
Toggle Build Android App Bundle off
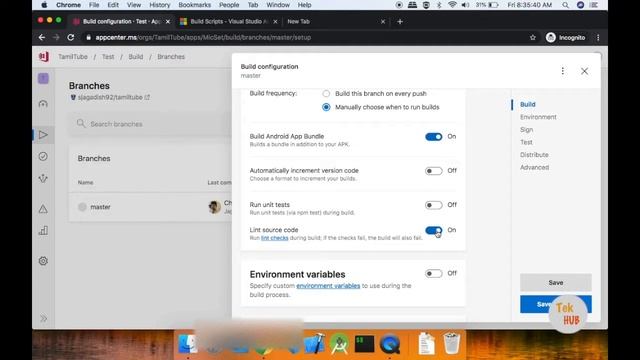(433, 137)
